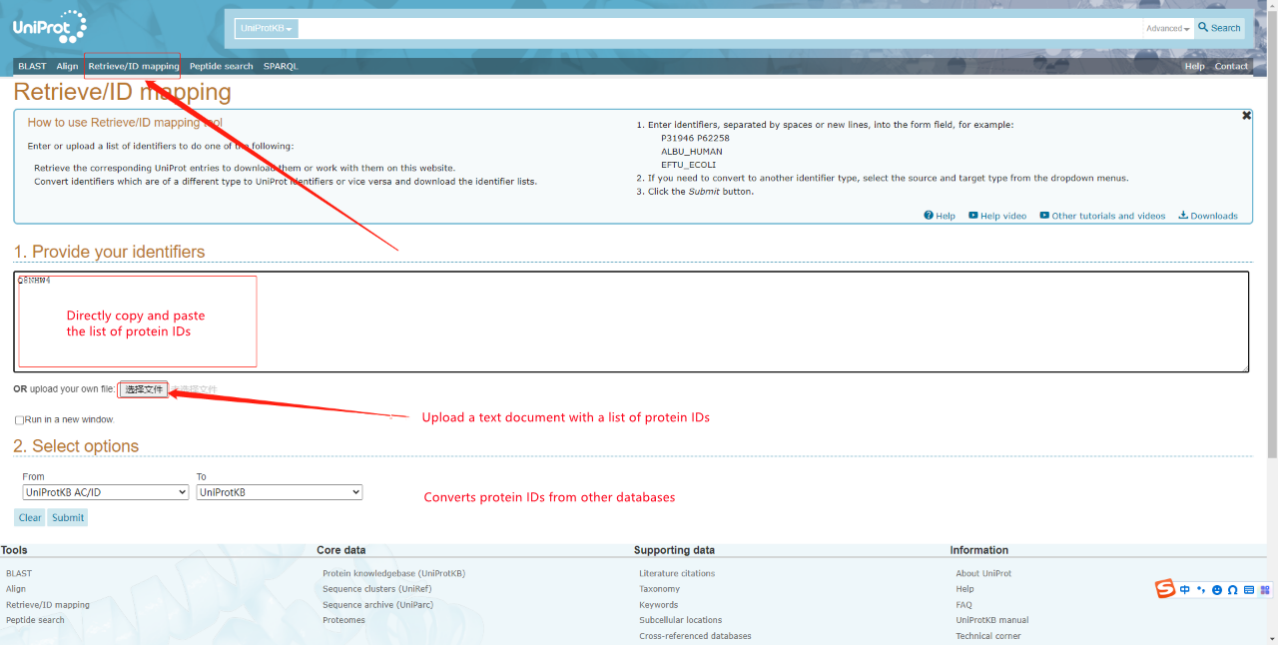This screenshot has width=1279, height=645.
Task: Open Peptide search from navigation bar
Action: [x=221, y=66]
